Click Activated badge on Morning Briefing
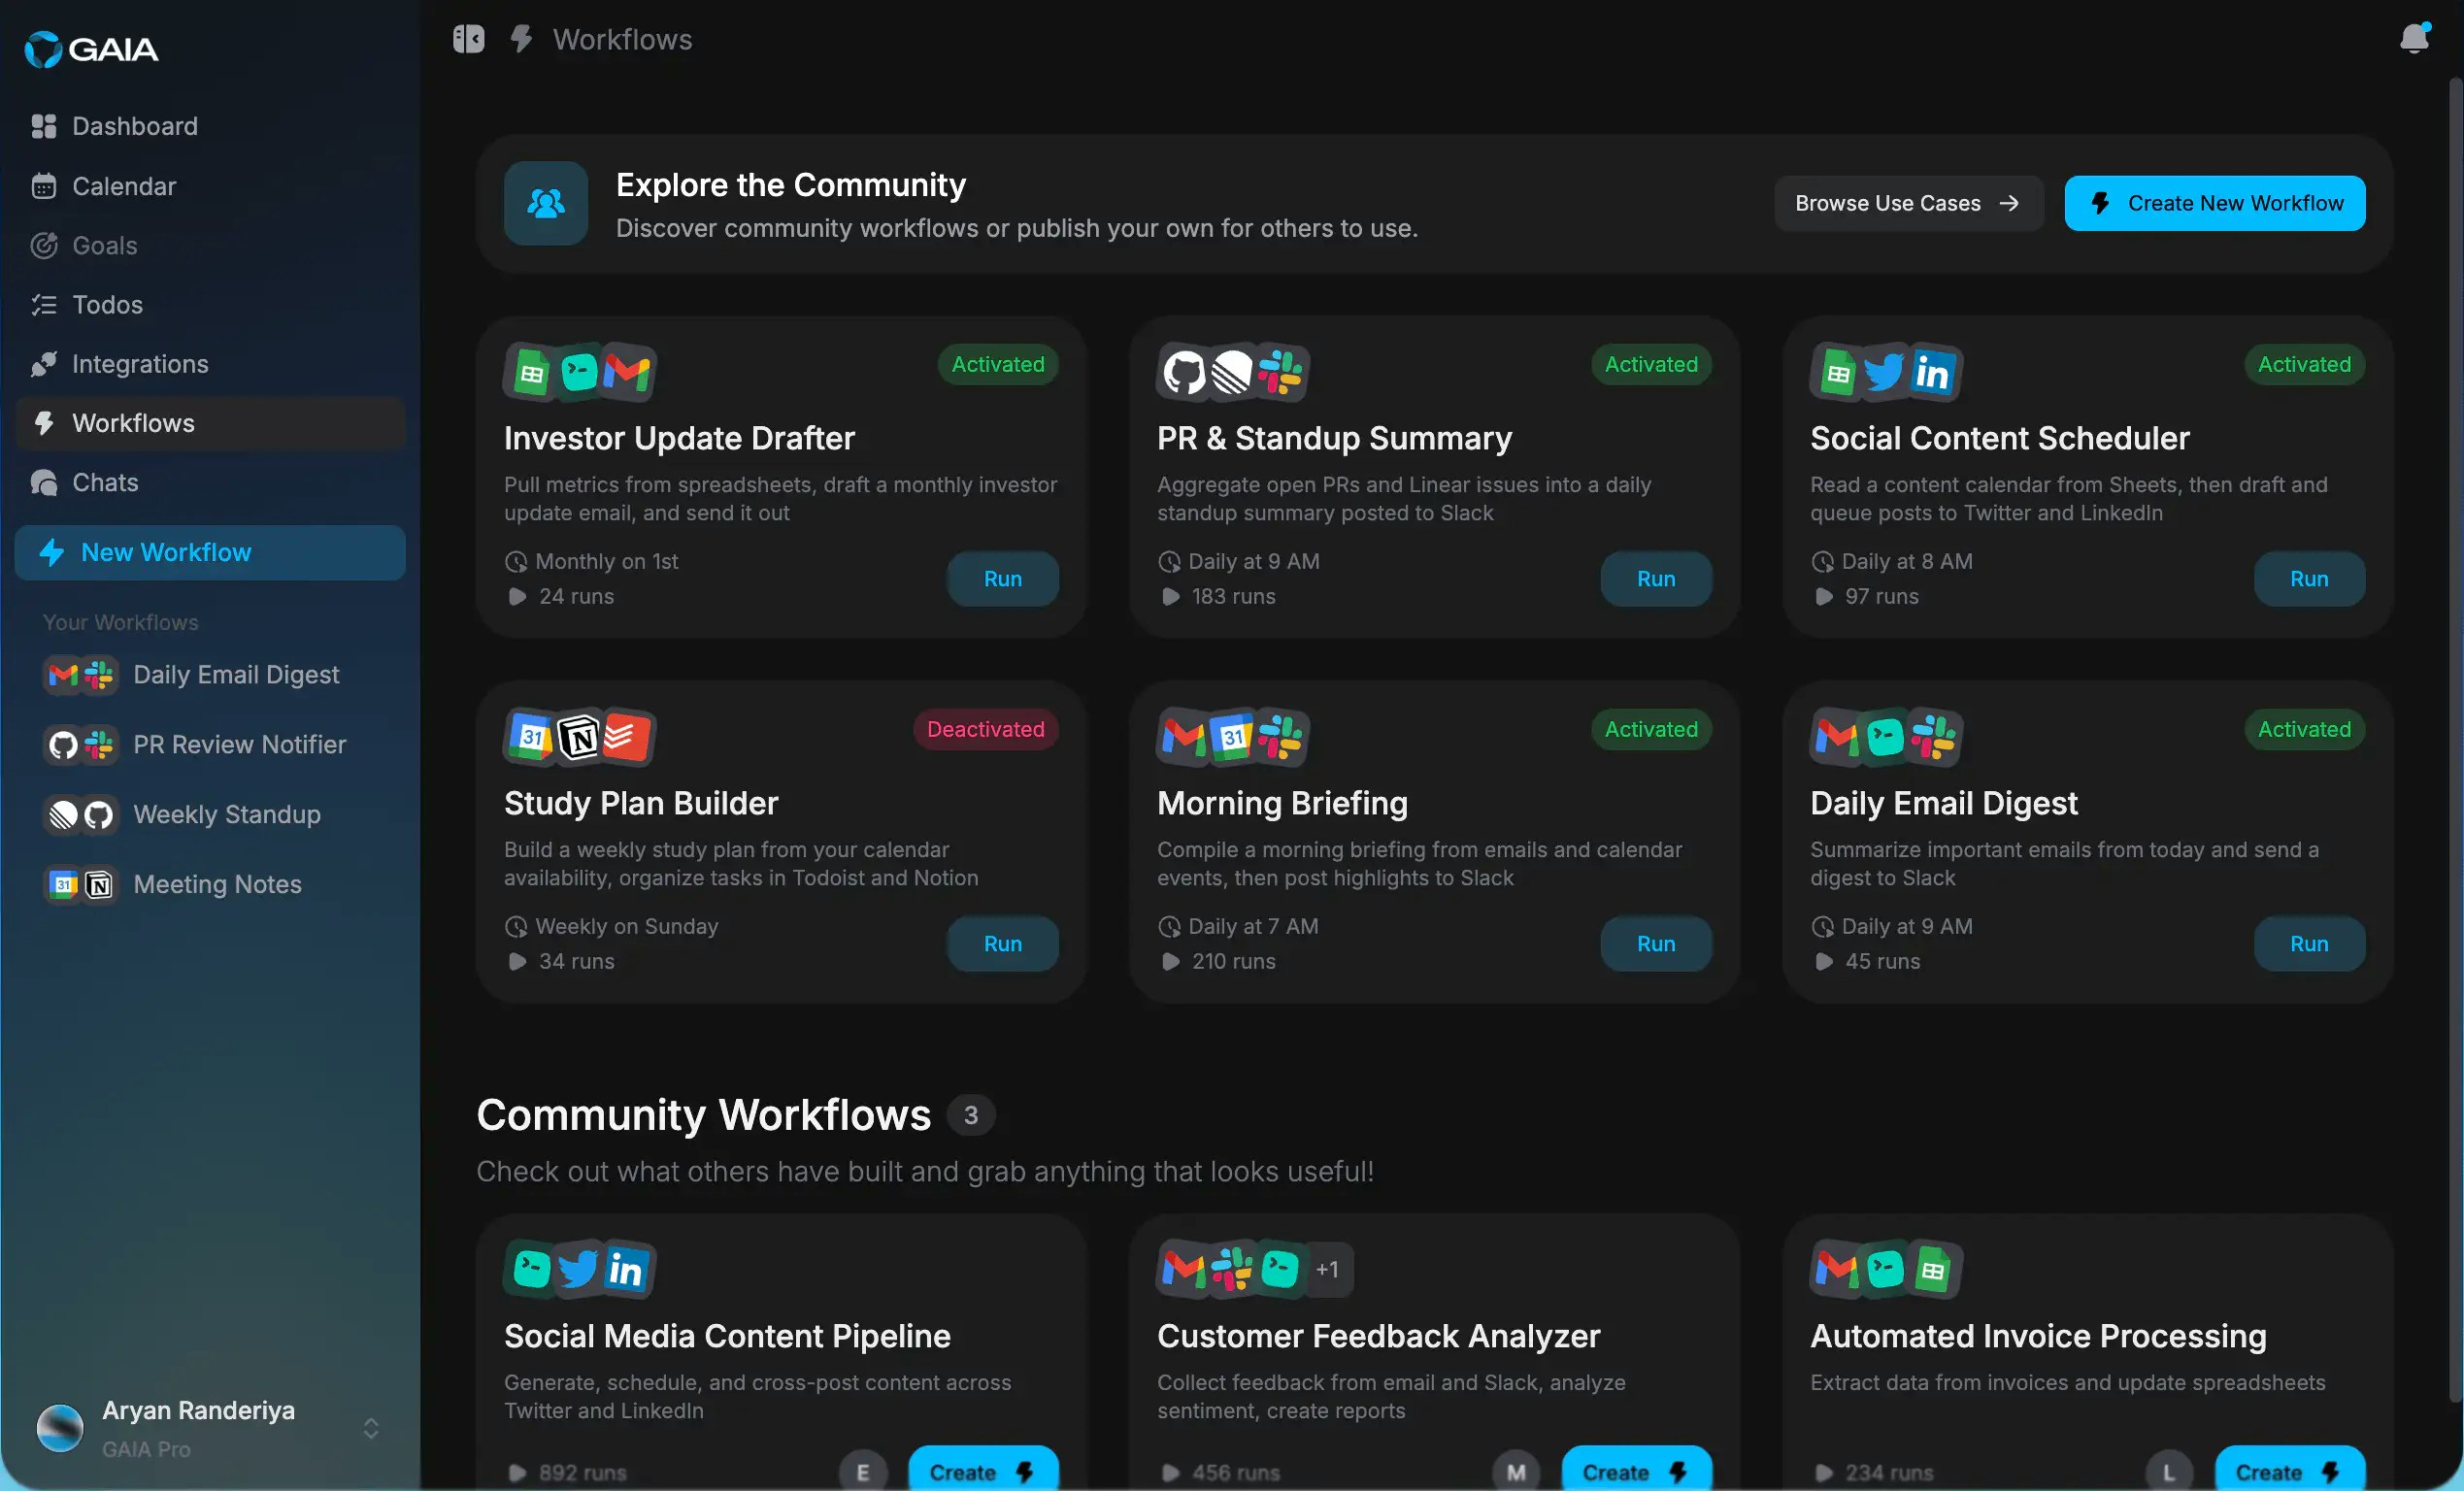Viewport: 2464px width, 1491px height. point(1650,729)
